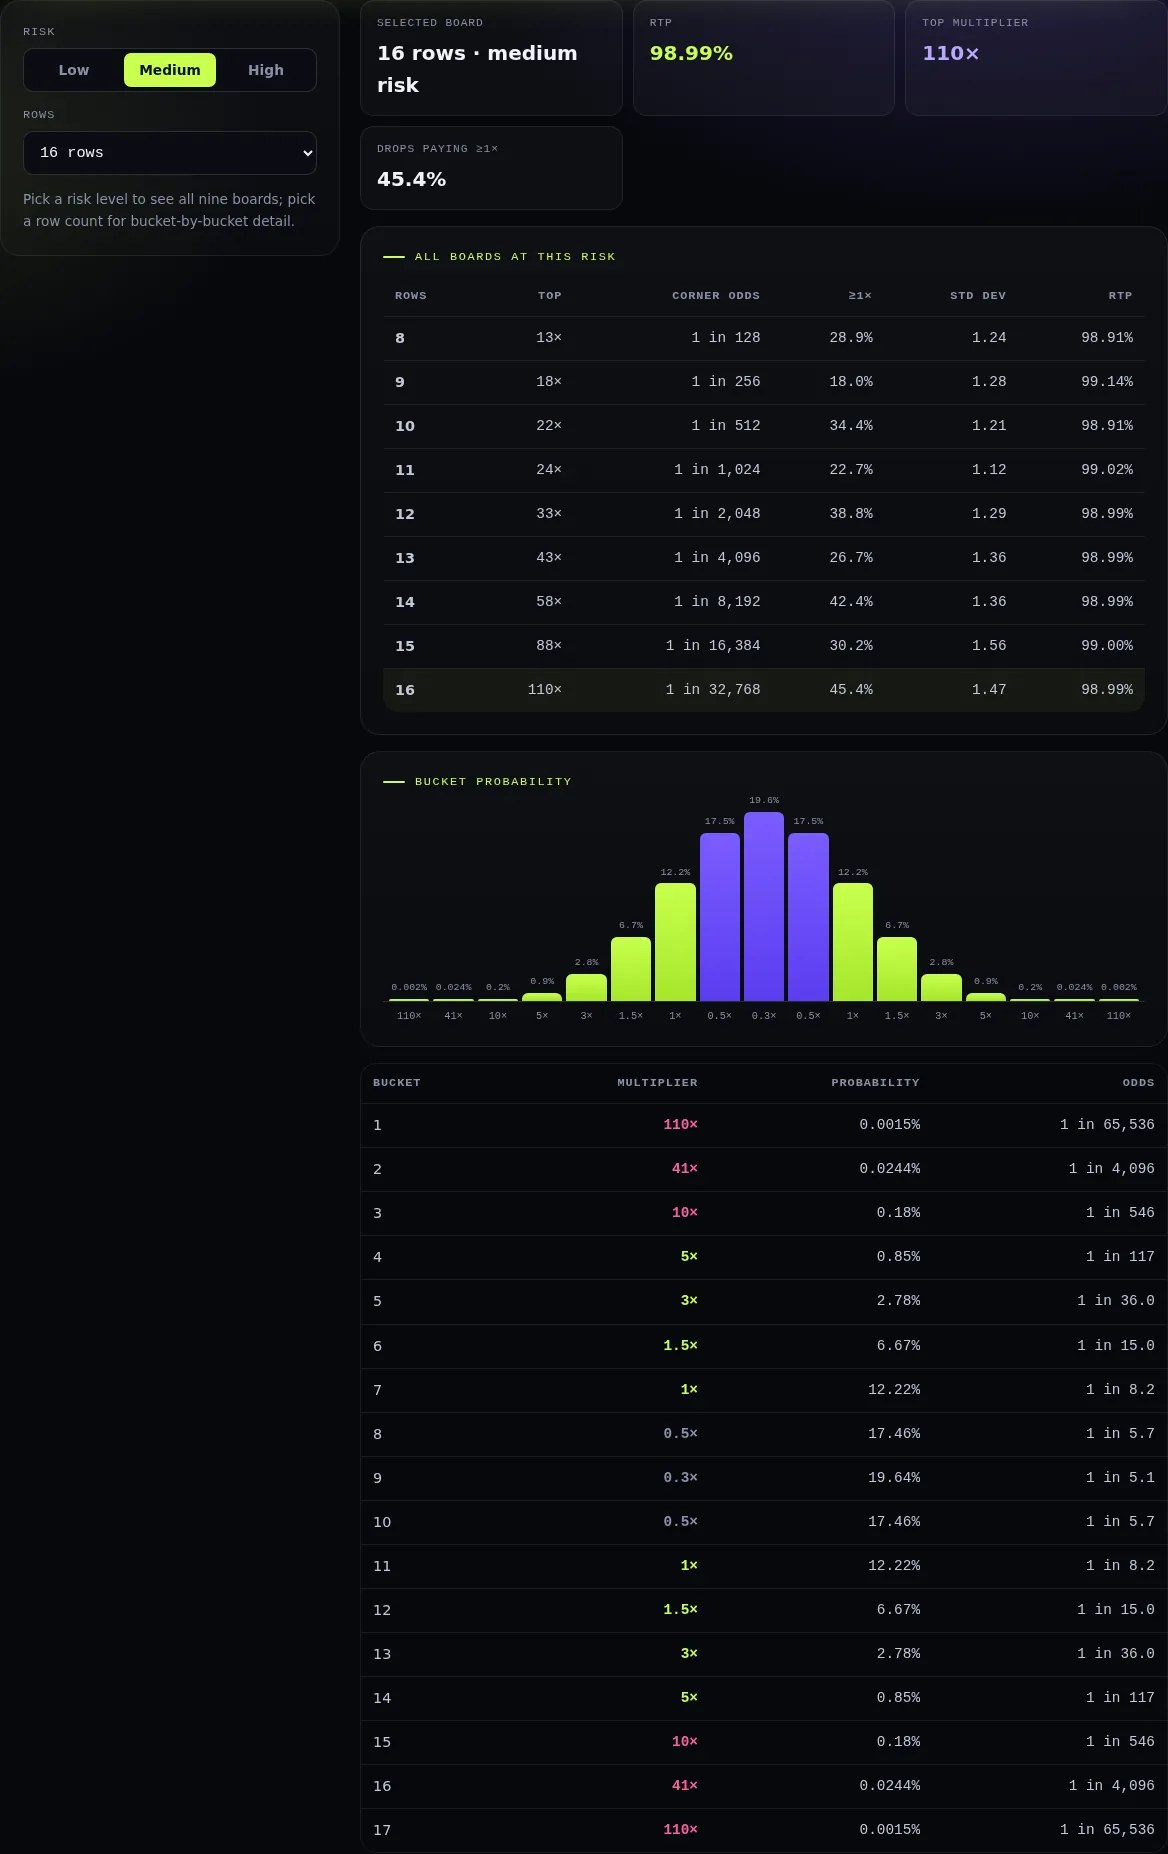This screenshot has height=1854, width=1168.
Task: Click the PROBABILITY column header
Action: [875, 1083]
